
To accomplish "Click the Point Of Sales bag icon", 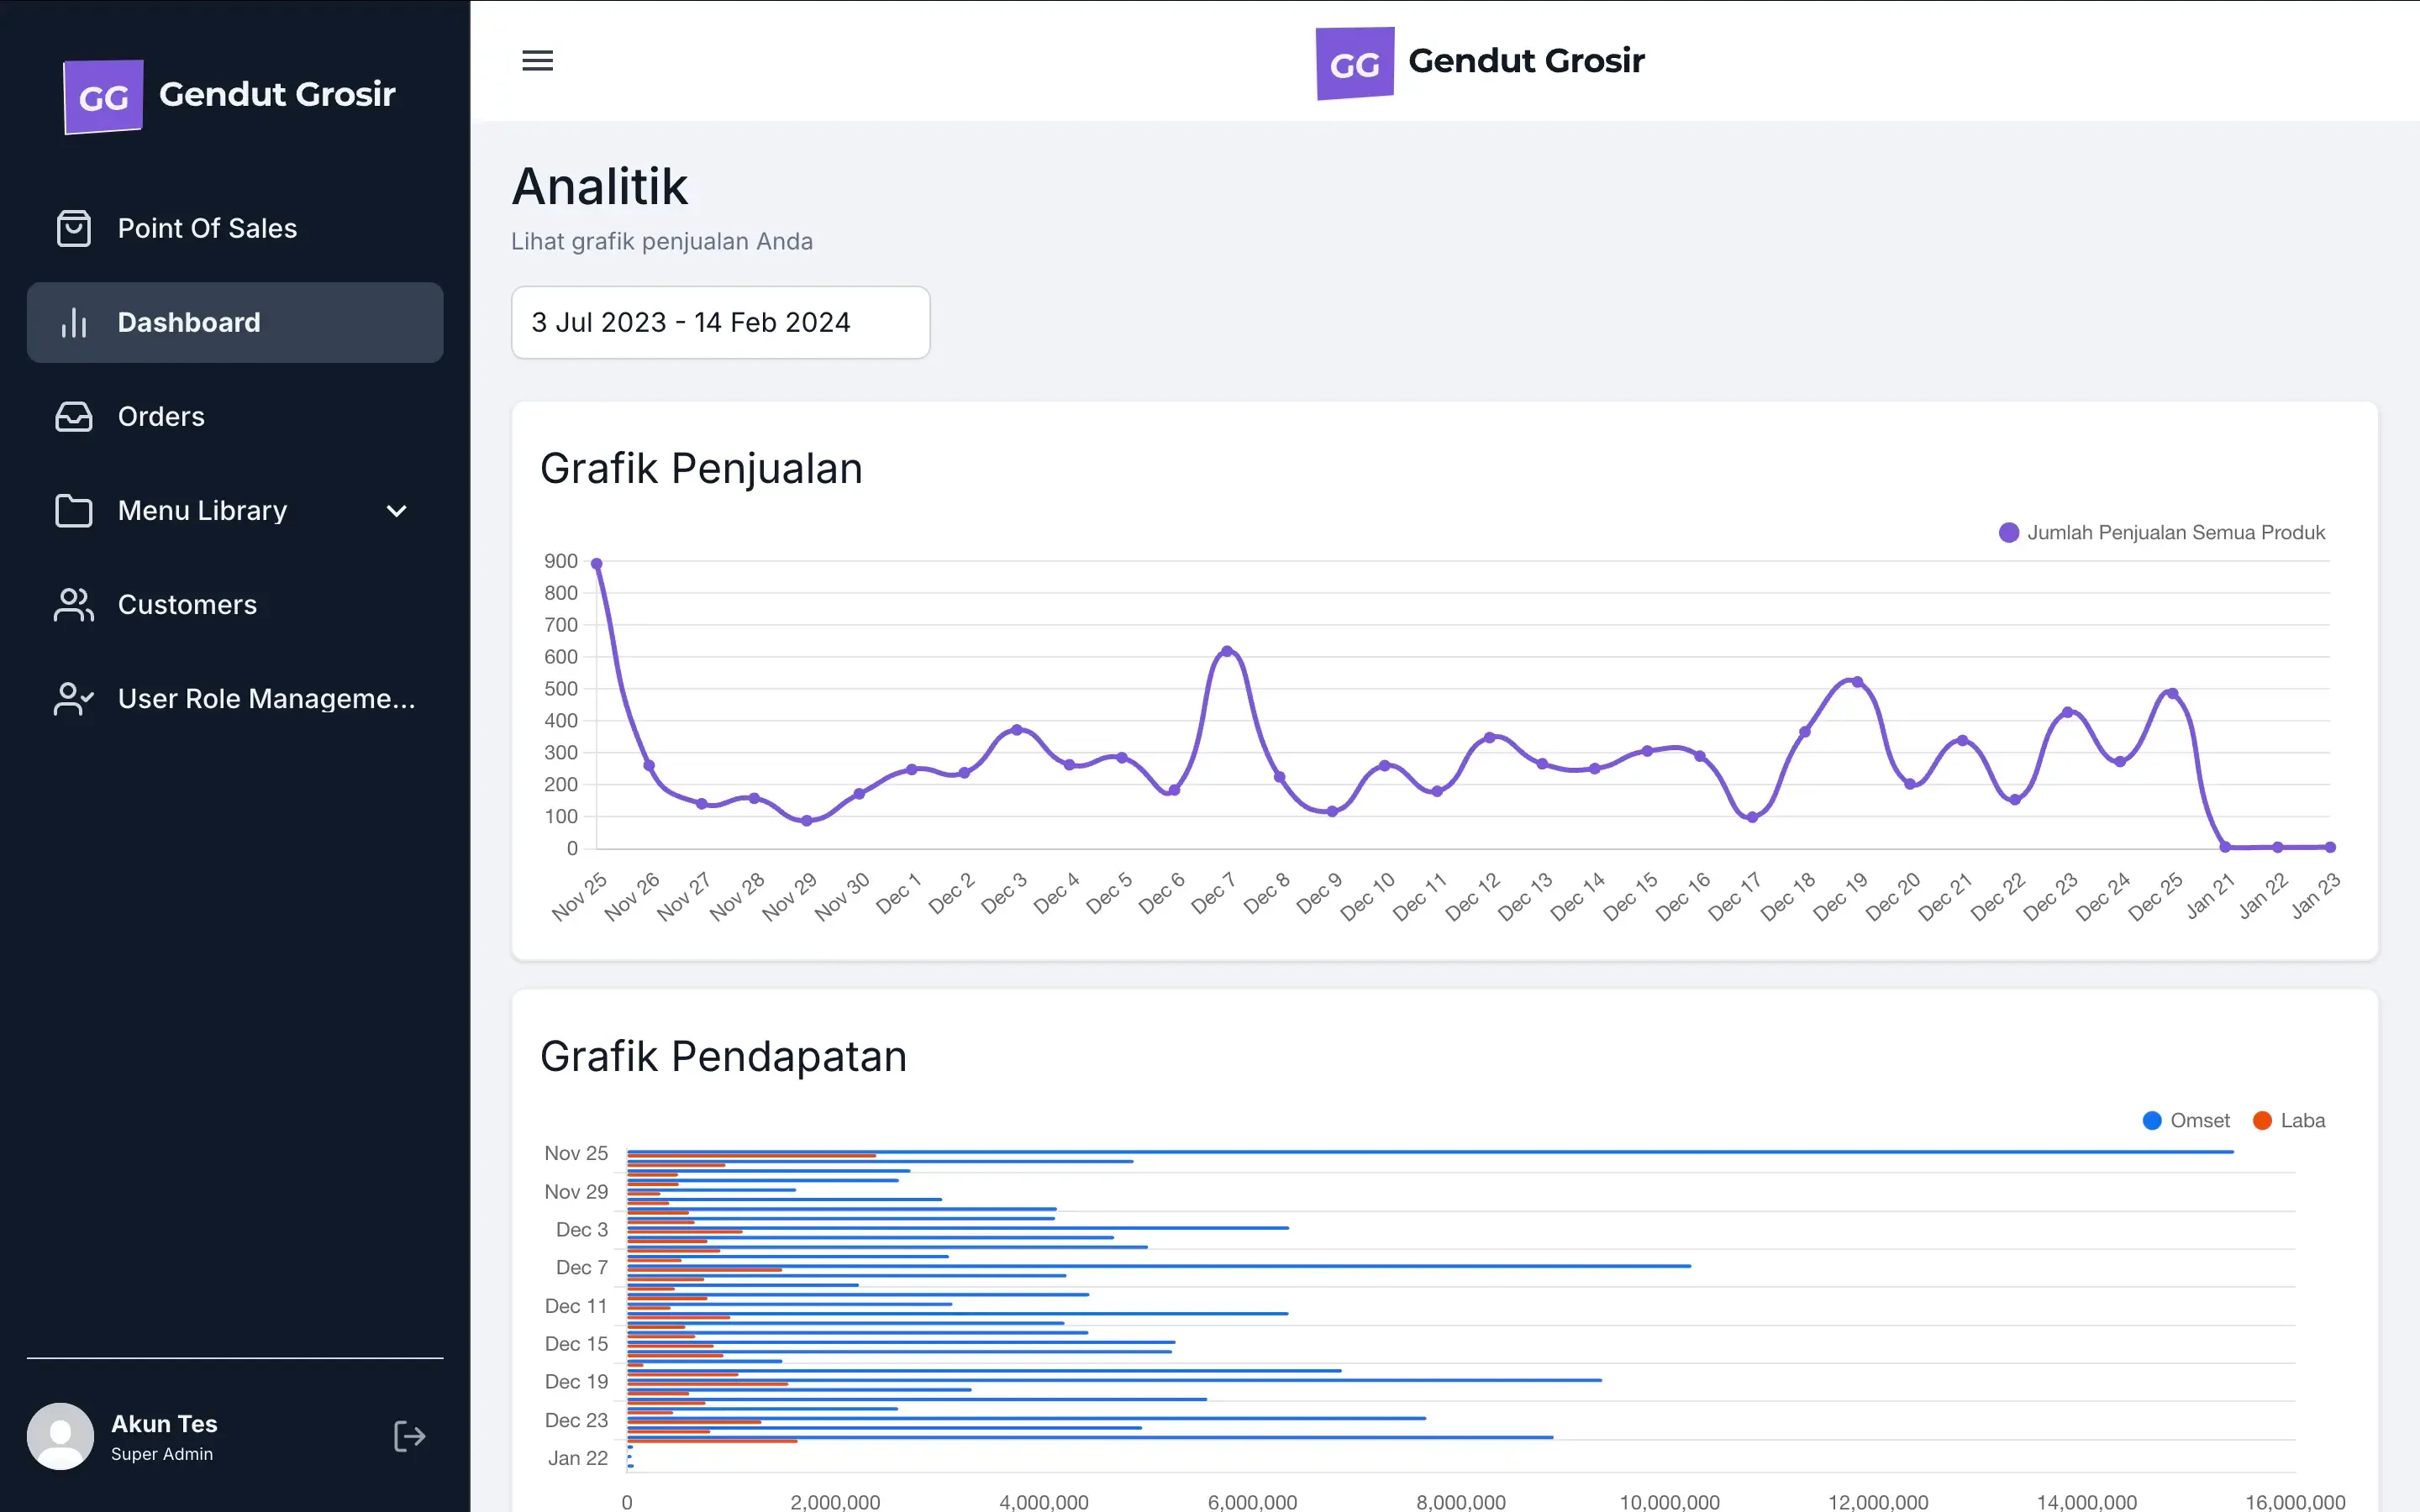I will click(73, 229).
